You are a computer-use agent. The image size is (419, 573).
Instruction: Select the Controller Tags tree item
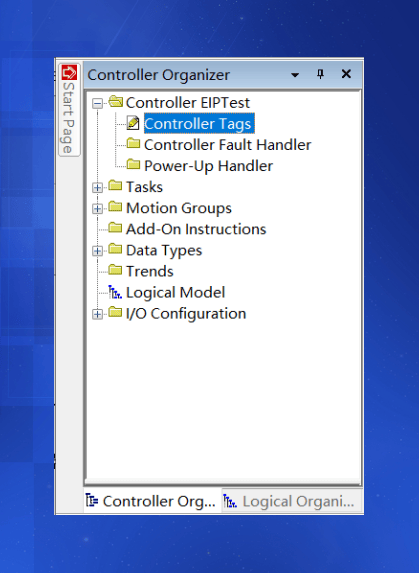pyautogui.click(x=198, y=124)
